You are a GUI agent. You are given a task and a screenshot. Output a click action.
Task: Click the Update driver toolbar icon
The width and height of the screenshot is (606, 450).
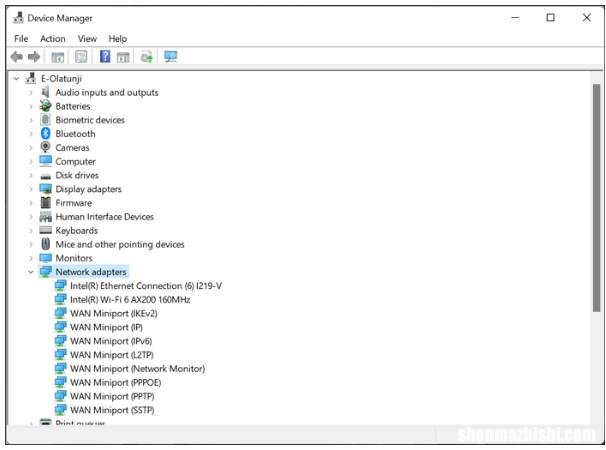point(147,57)
